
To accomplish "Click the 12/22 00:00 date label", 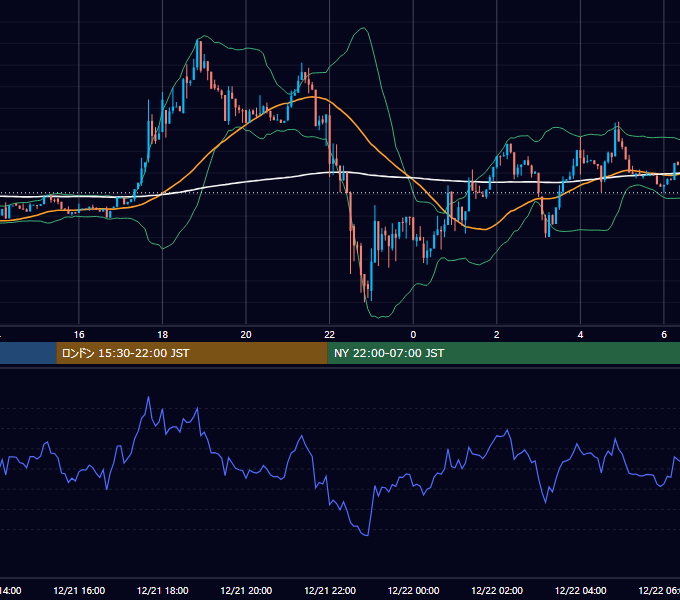I will (x=413, y=590).
